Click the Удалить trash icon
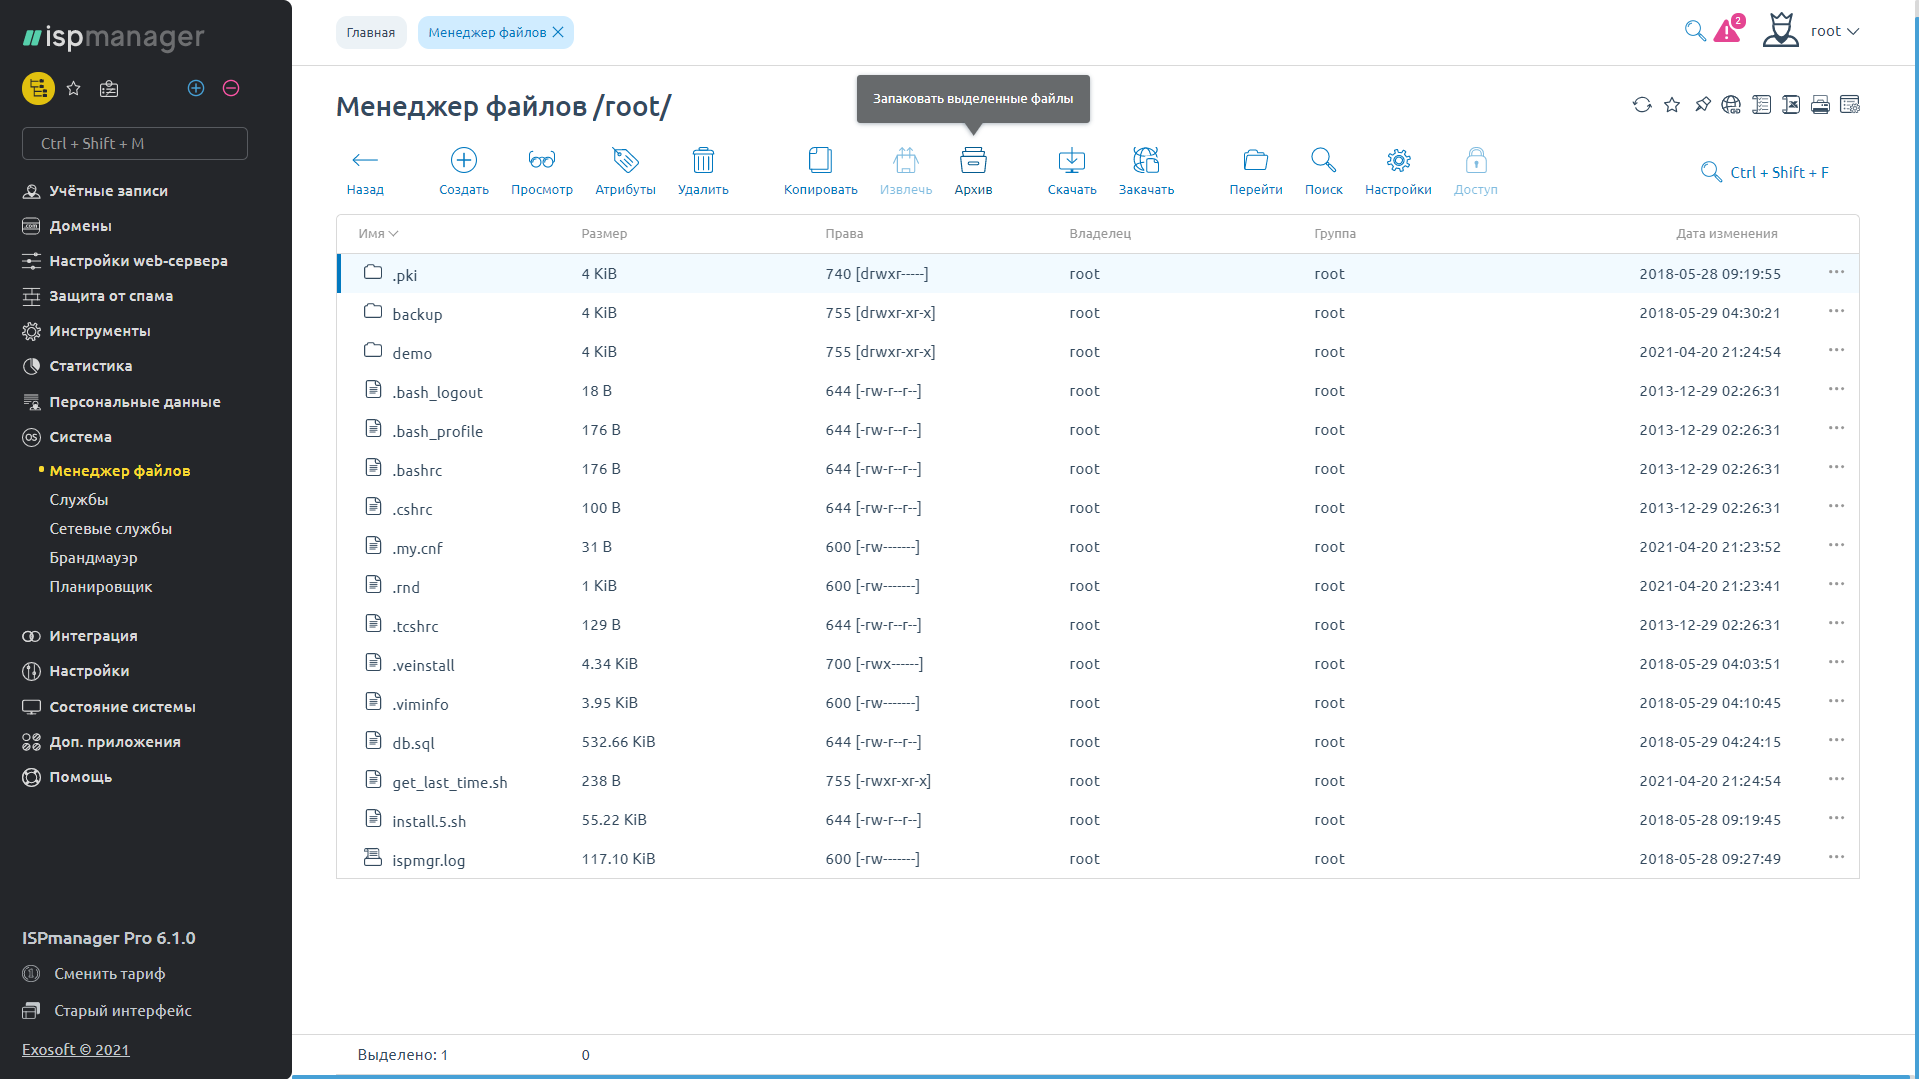This screenshot has height=1079, width=1919. click(703, 160)
